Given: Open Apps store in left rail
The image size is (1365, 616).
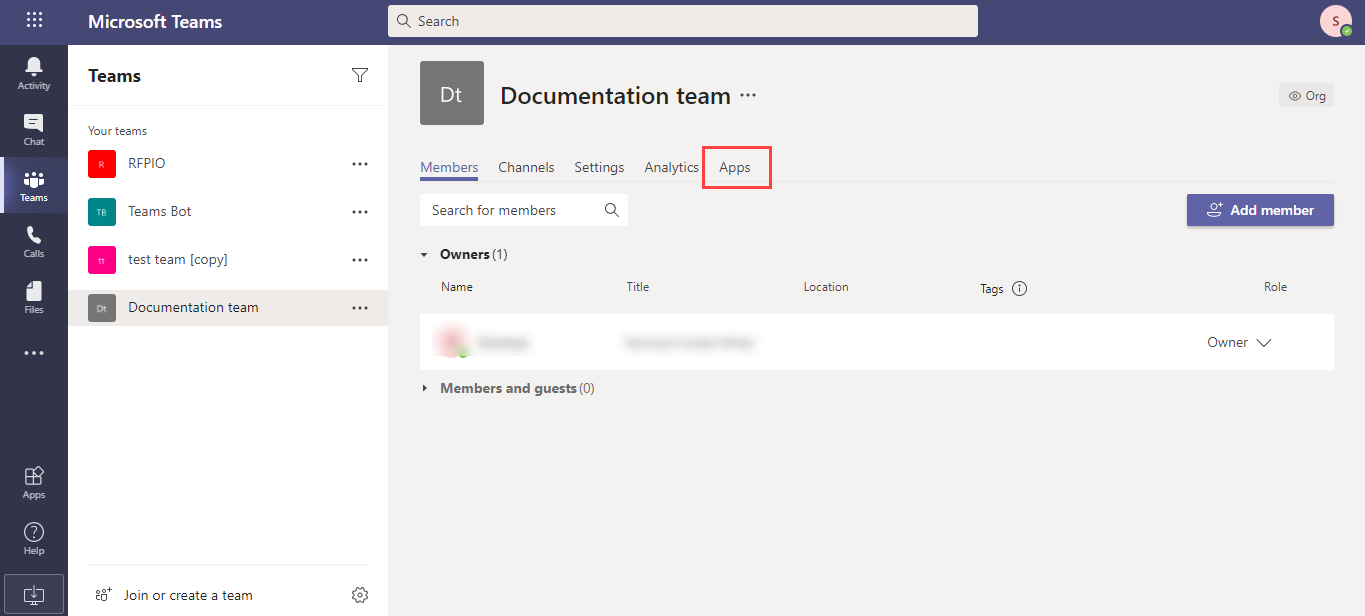Looking at the screenshot, I should tap(34, 482).
